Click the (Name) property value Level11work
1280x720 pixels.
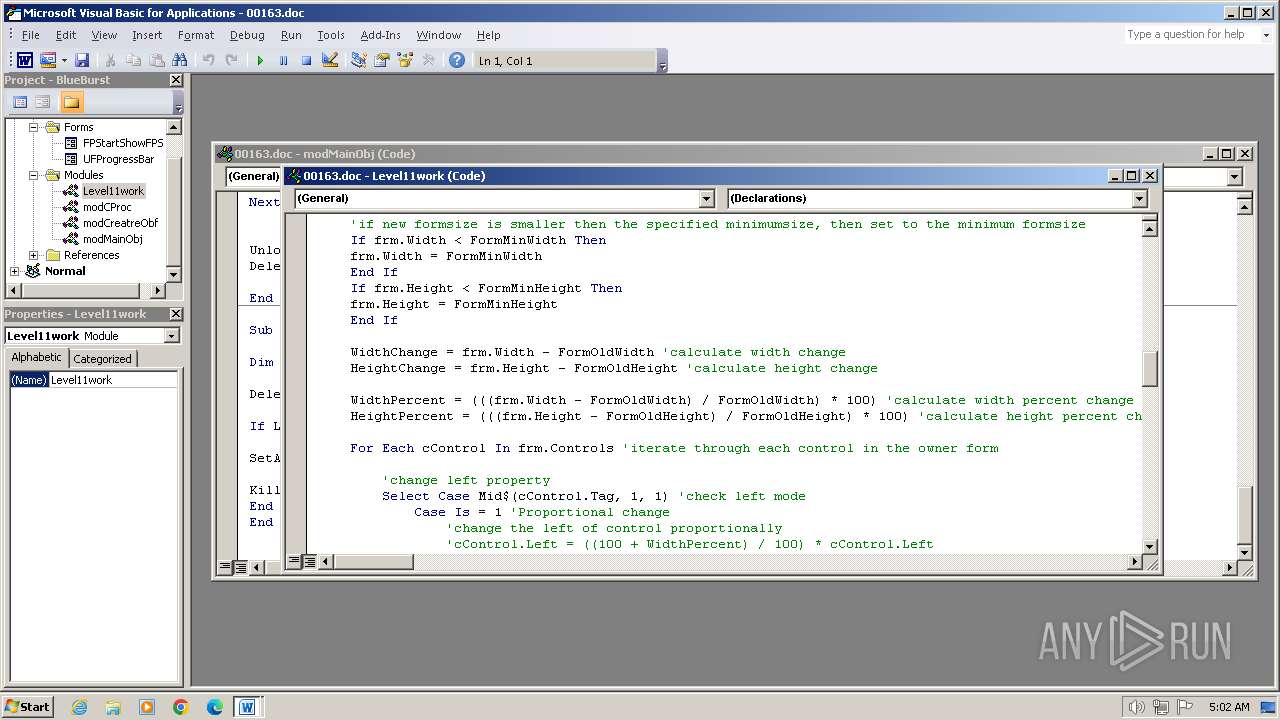113,380
